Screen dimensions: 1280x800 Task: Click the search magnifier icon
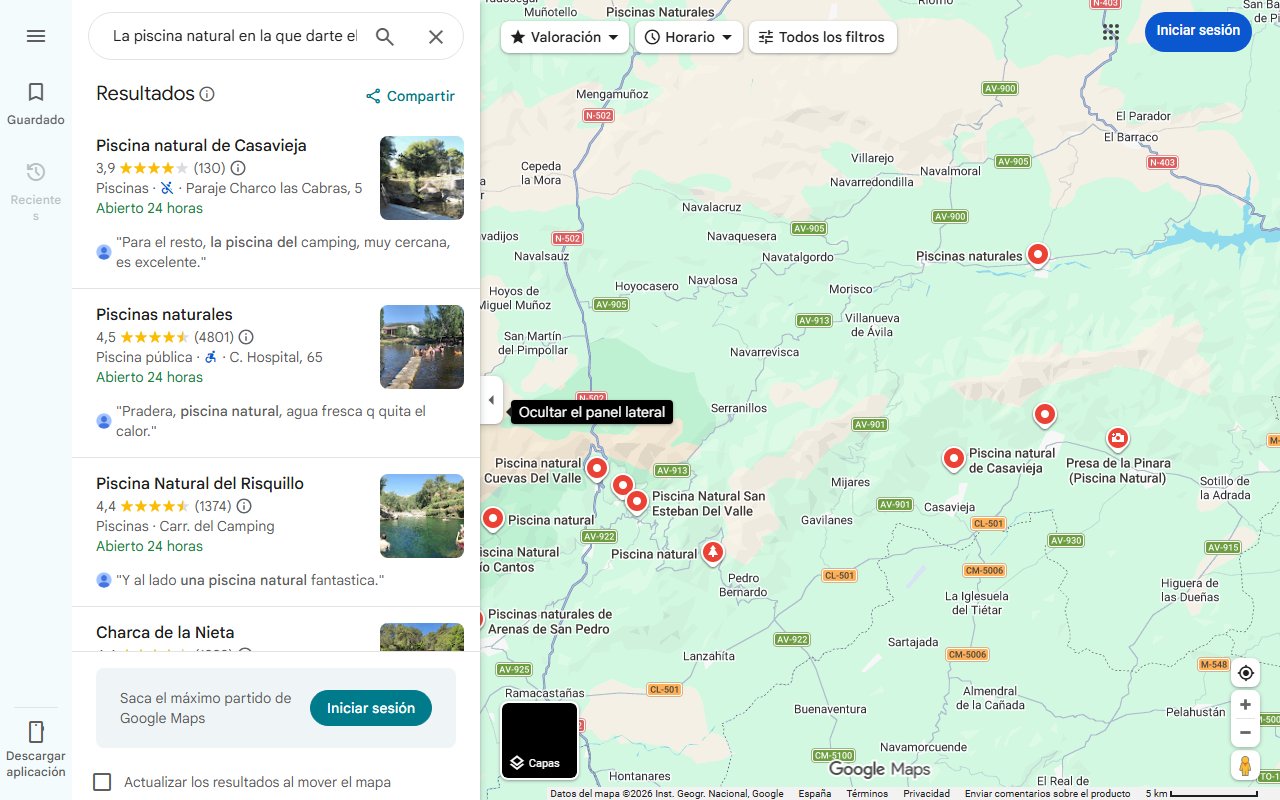[x=385, y=37]
